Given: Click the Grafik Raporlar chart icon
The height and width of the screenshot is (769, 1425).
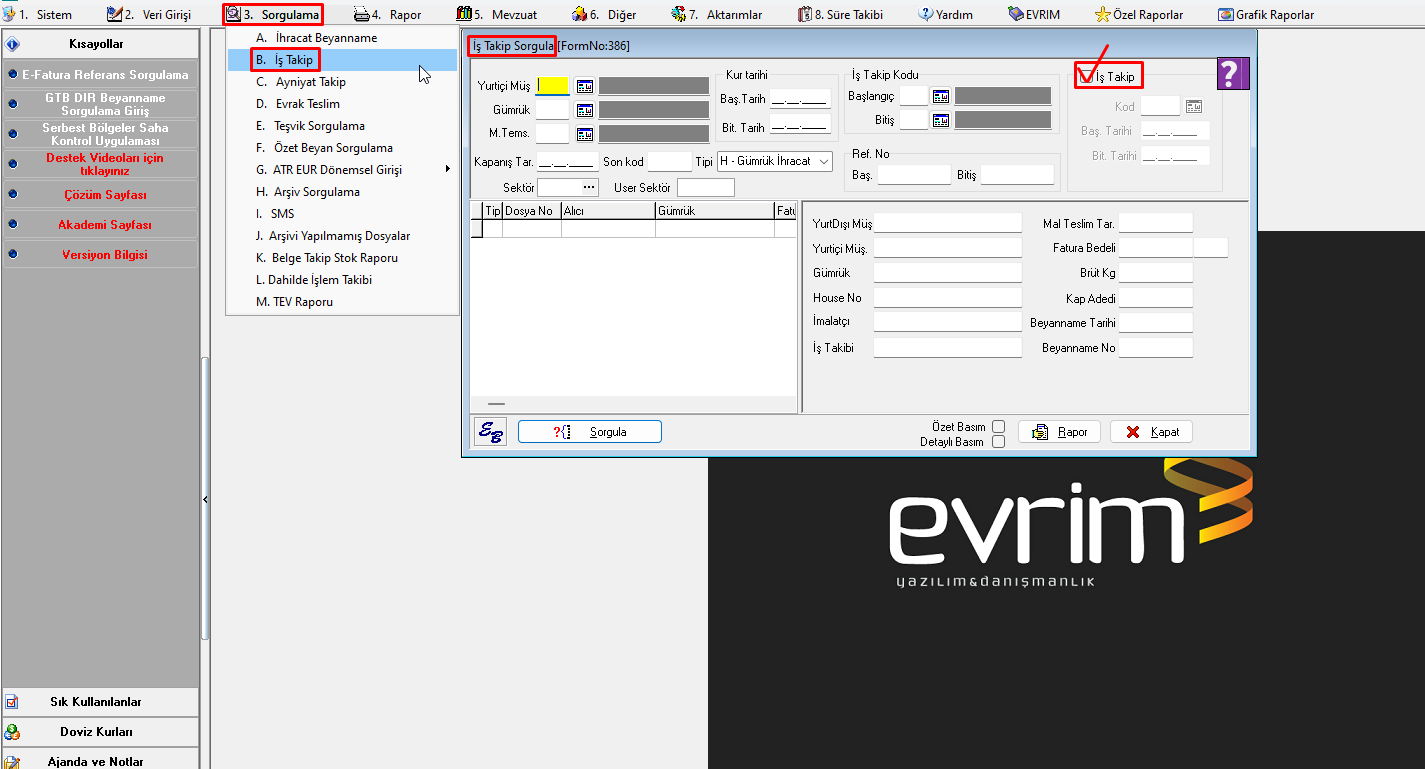Looking at the screenshot, I should pyautogui.click(x=1226, y=15).
